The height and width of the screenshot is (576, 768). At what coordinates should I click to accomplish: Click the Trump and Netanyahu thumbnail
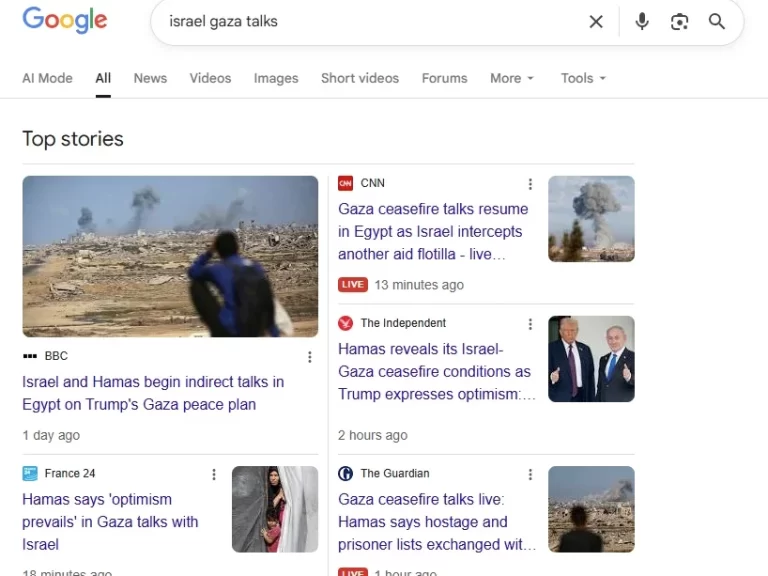591,359
